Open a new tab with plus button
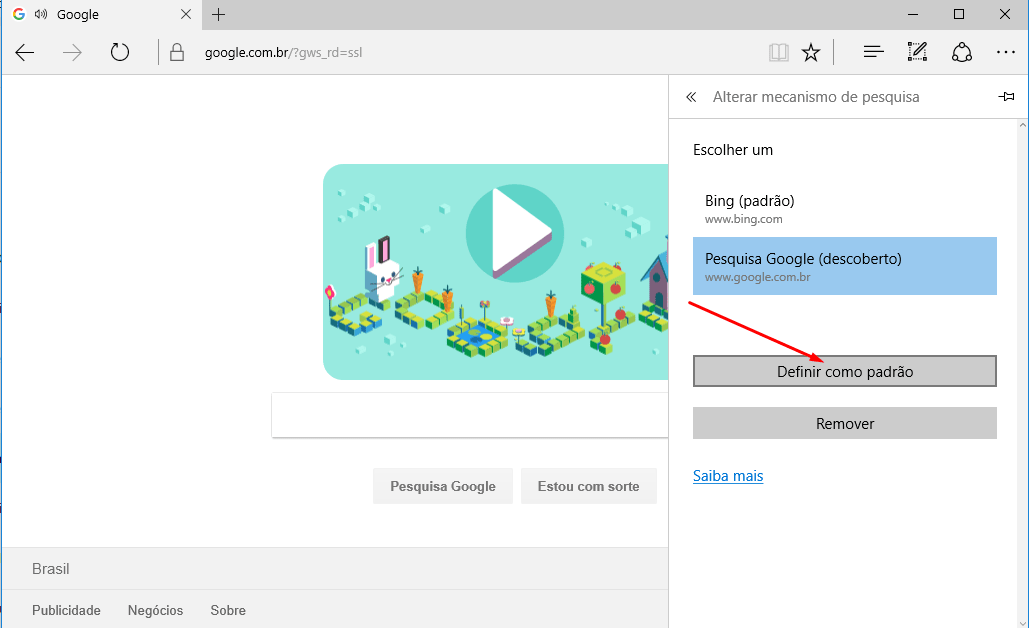The height and width of the screenshot is (628, 1029). coord(219,14)
